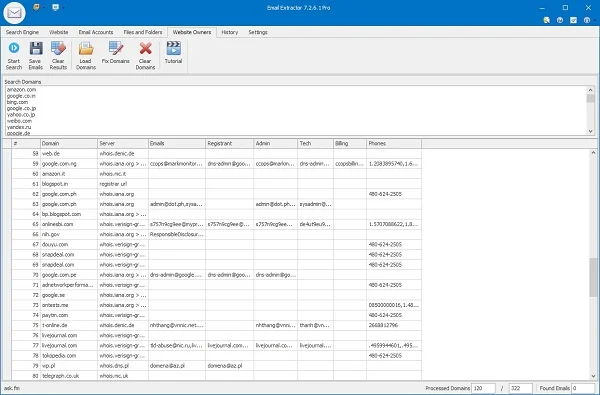Switch to the Website tab

point(59,32)
